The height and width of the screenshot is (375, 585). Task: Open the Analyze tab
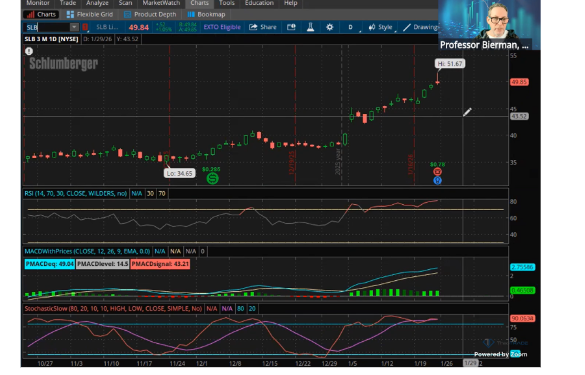click(97, 3)
